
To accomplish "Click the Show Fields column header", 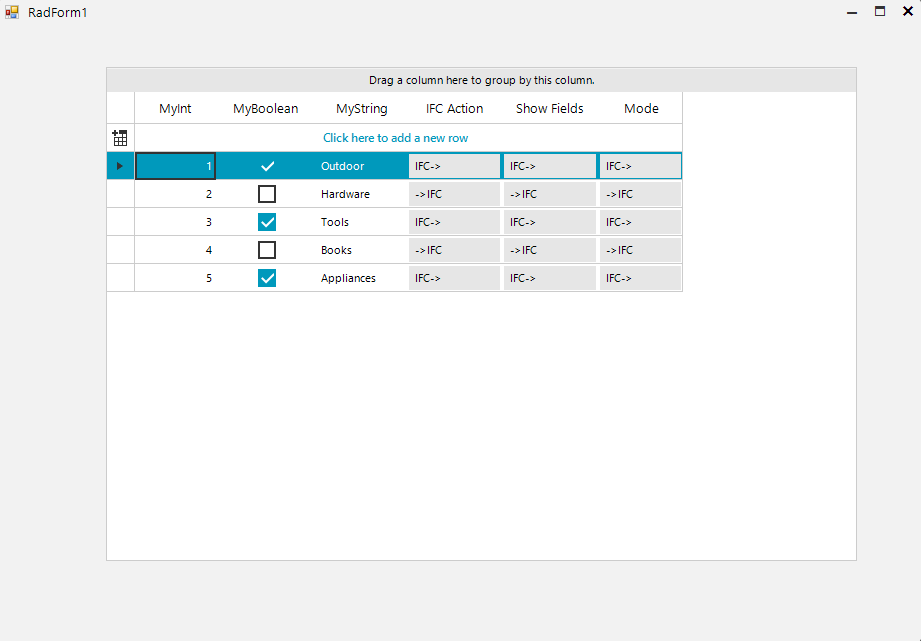I will pyautogui.click(x=549, y=108).
